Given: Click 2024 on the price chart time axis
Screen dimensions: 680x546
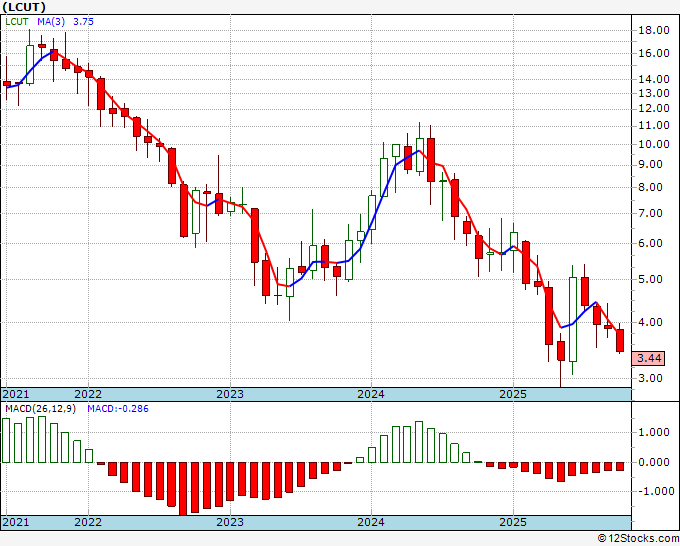Looking at the screenshot, I should (371, 394).
